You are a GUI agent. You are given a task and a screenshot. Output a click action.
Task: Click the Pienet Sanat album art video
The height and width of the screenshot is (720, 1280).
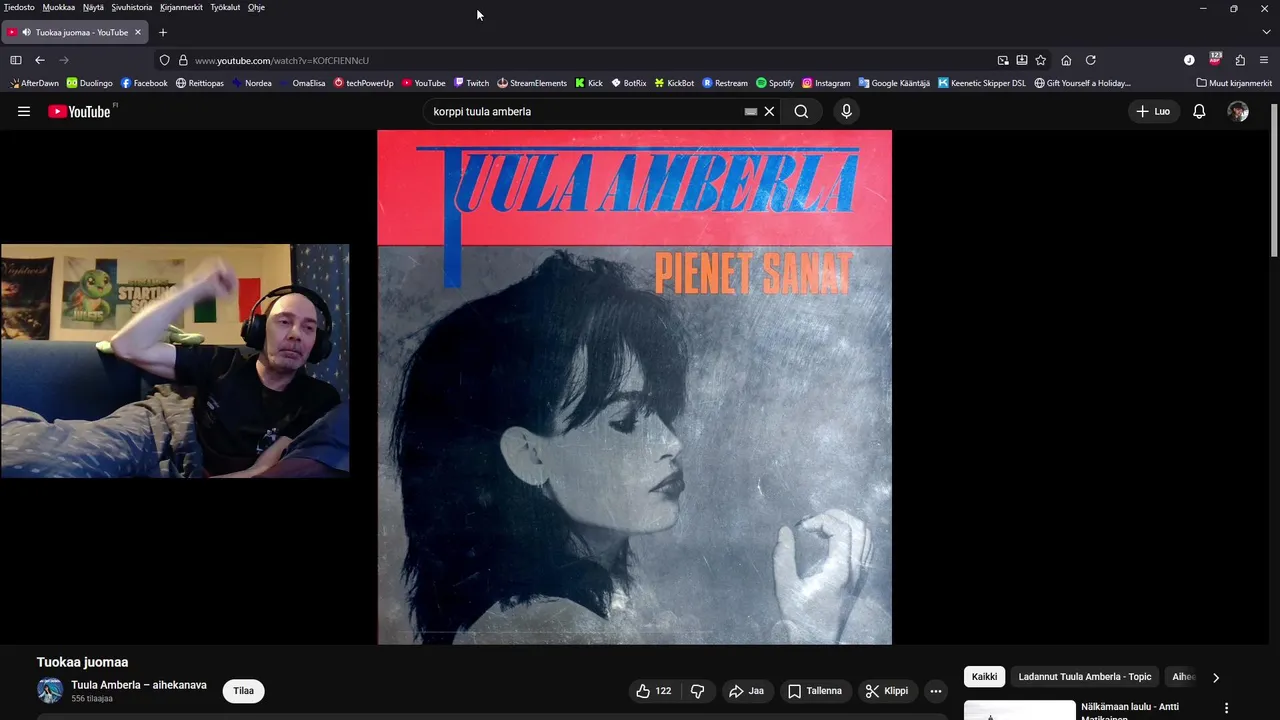[634, 387]
